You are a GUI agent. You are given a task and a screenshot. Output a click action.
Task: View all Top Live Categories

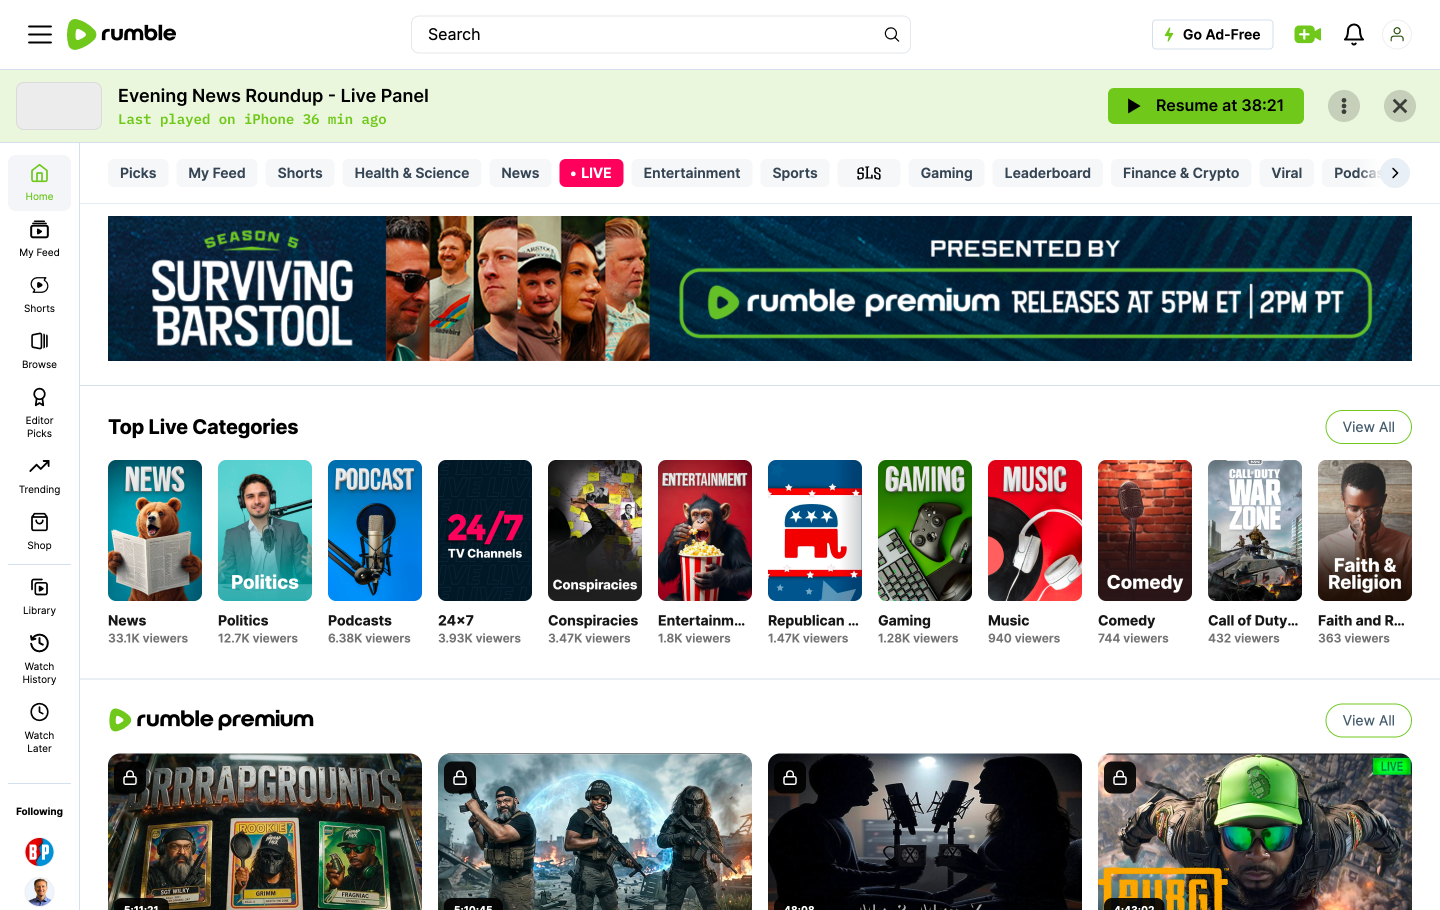(x=1368, y=427)
